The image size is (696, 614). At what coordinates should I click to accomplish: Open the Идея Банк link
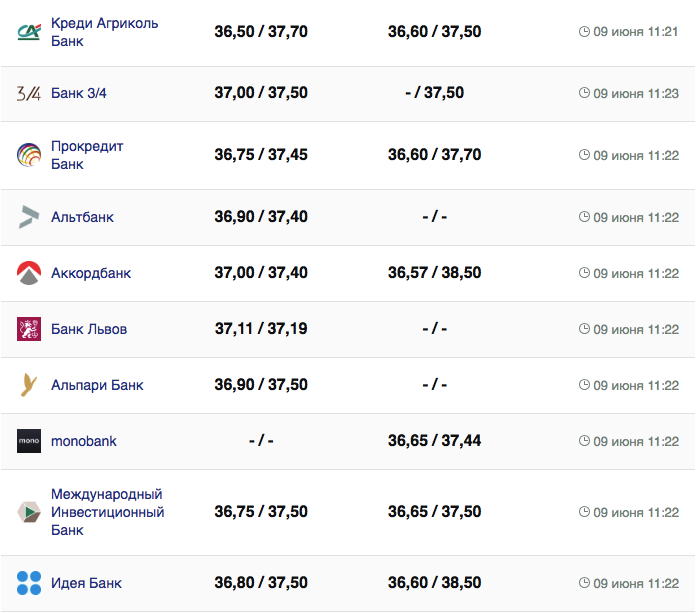click(x=86, y=583)
